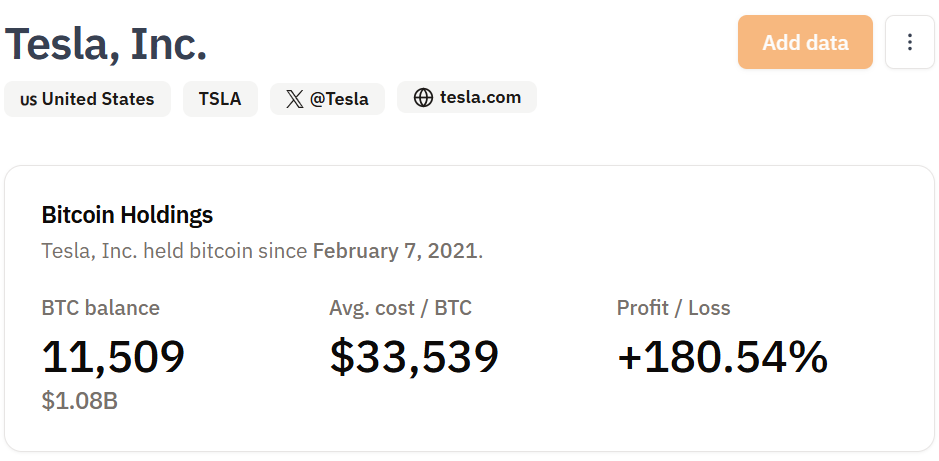The image size is (939, 461).
Task: Open the vertical three-dot options menu
Action: (x=909, y=42)
